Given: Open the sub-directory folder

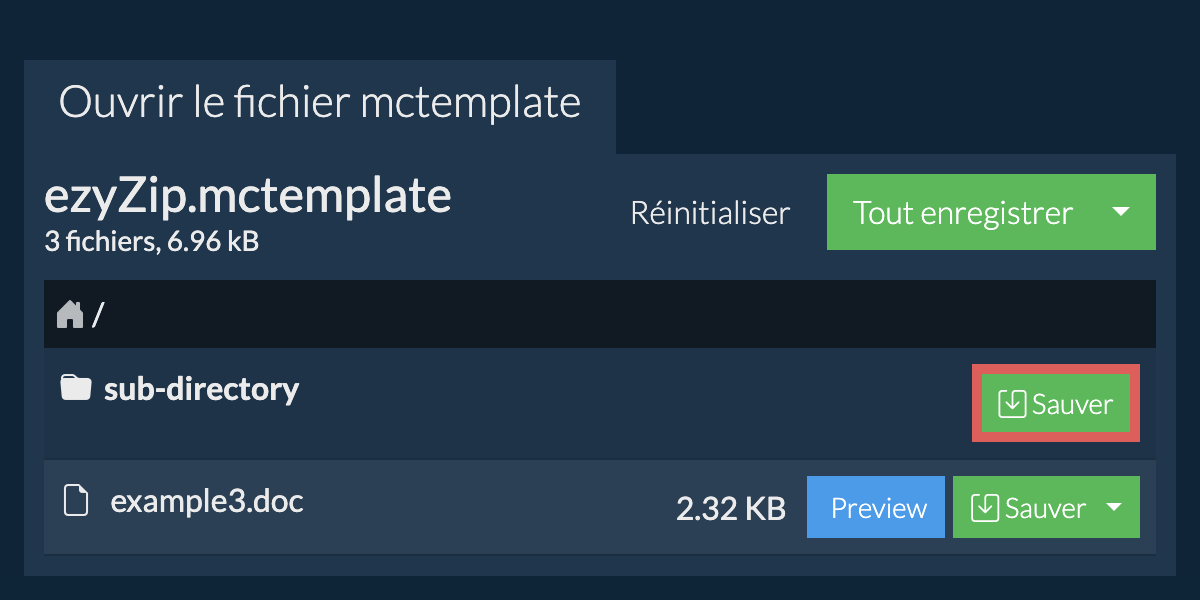Looking at the screenshot, I should tap(201, 388).
